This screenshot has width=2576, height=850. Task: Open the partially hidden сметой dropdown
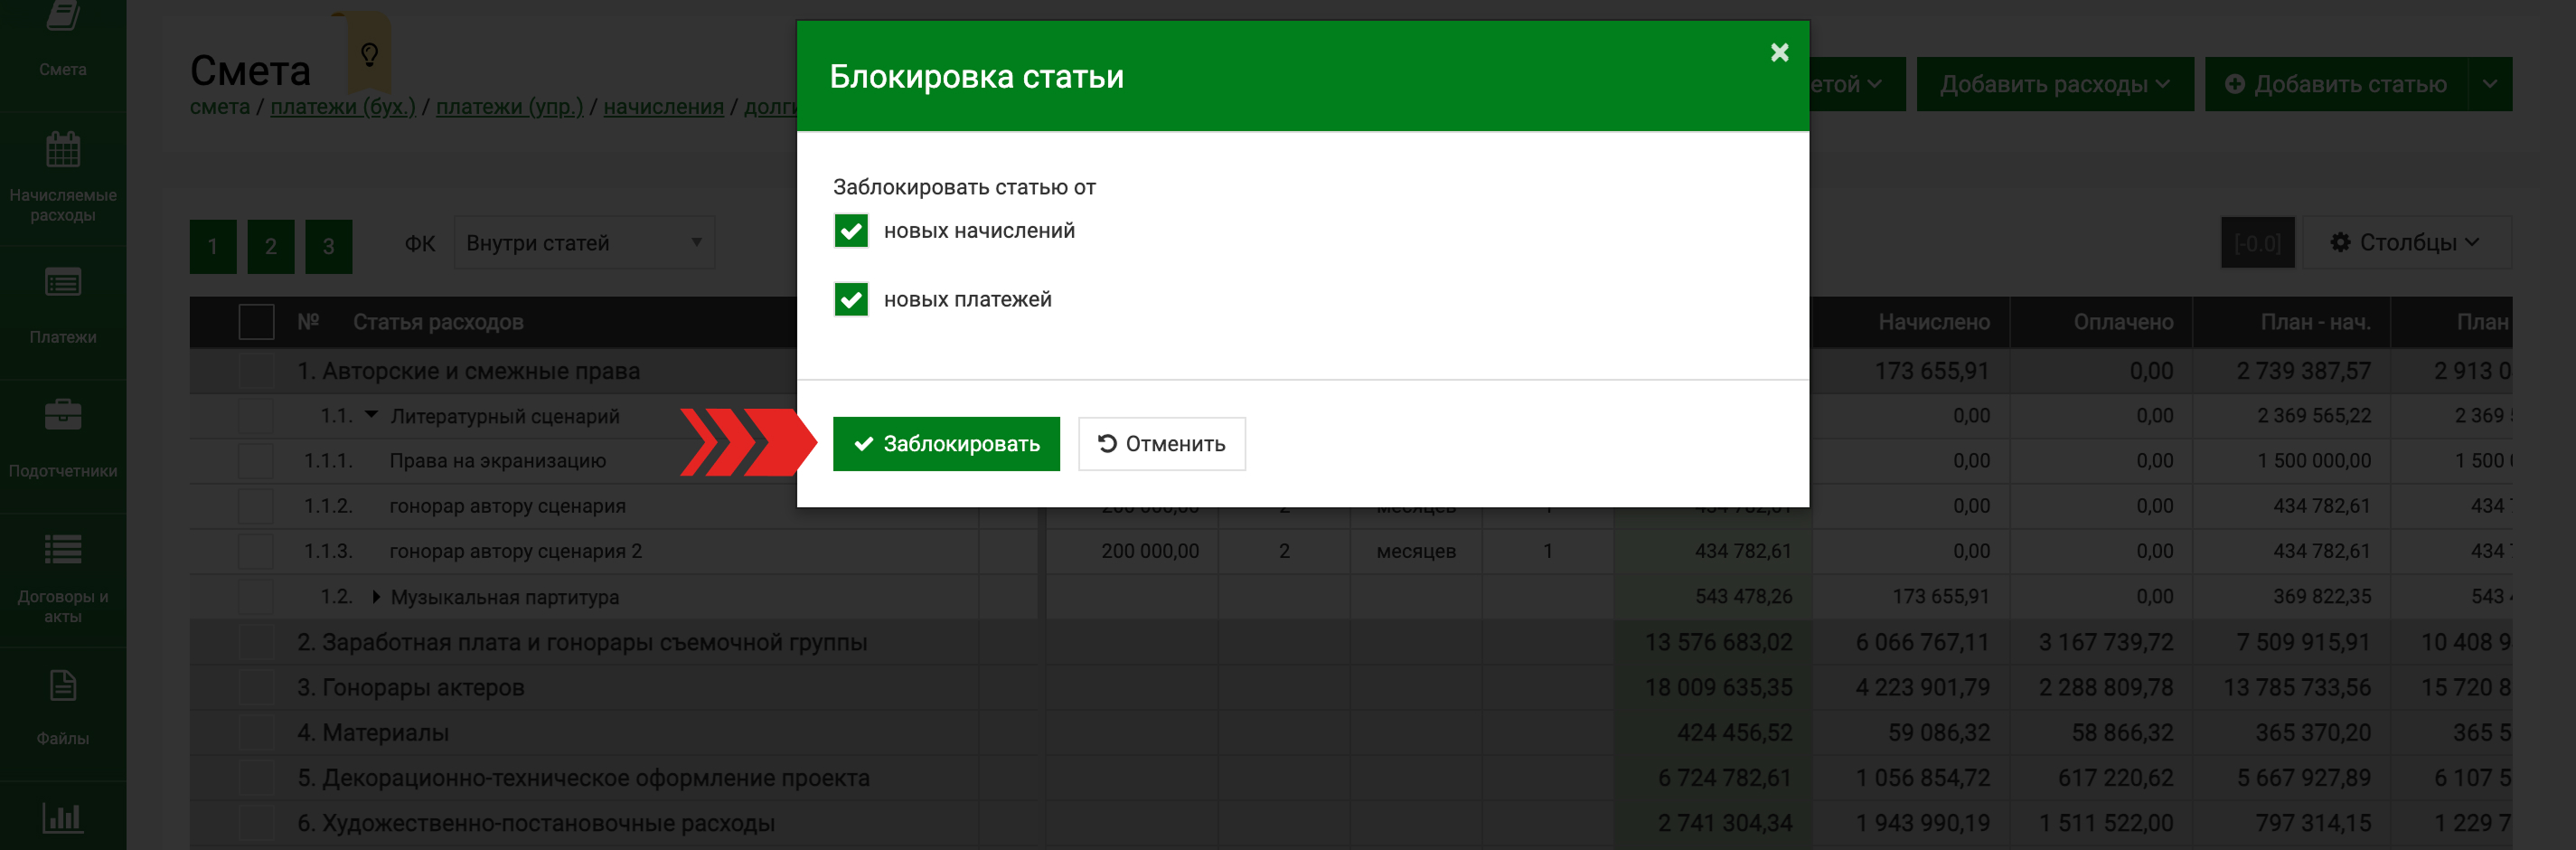[1857, 84]
